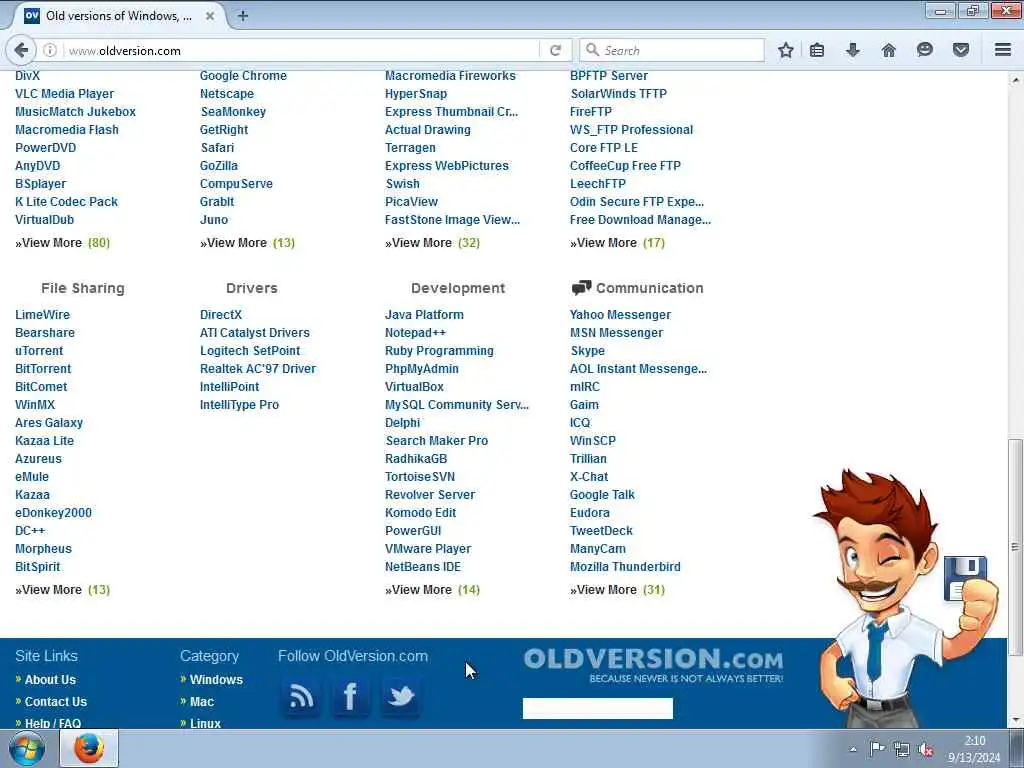The height and width of the screenshot is (768, 1024).
Task: Open About Us in Site Links
Action: 50,680
